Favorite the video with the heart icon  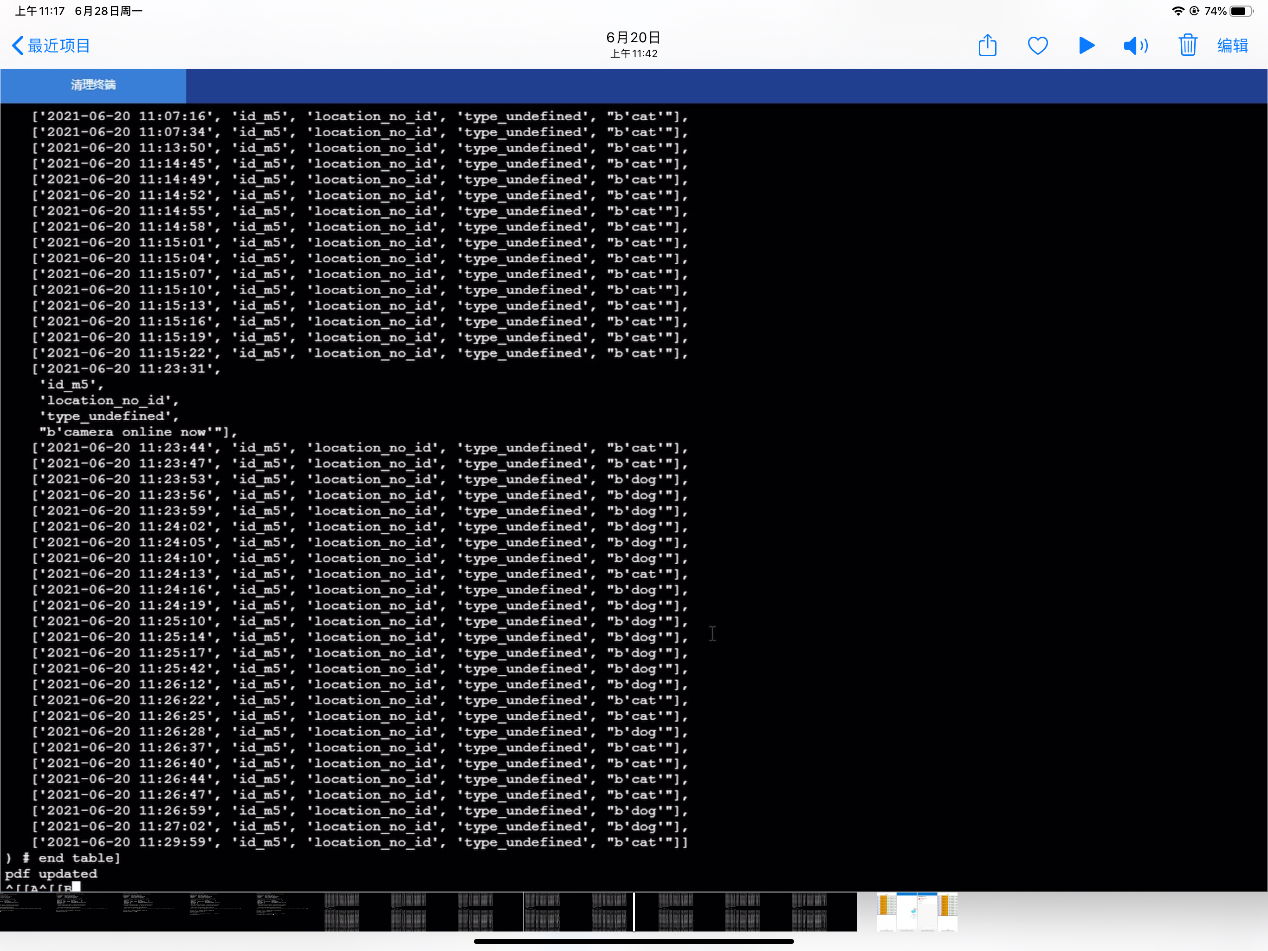[x=1038, y=45]
